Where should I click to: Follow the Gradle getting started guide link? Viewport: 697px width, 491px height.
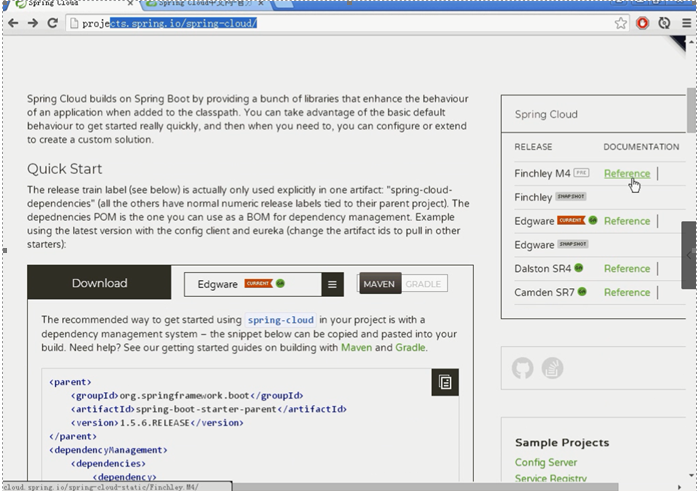click(x=410, y=347)
